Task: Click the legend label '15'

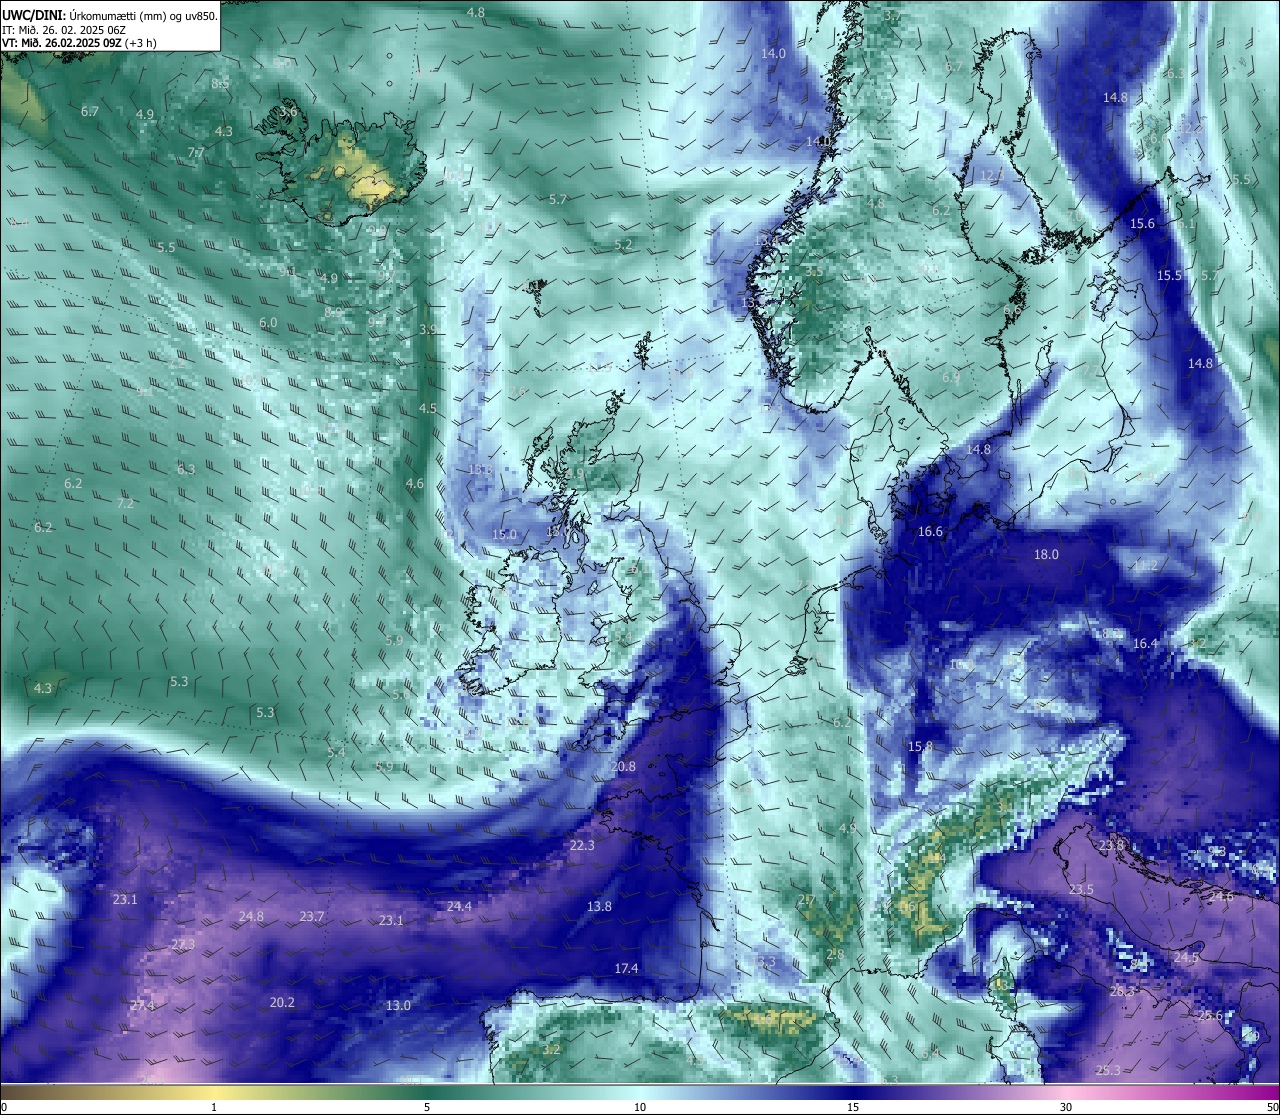Action: pos(853,1107)
